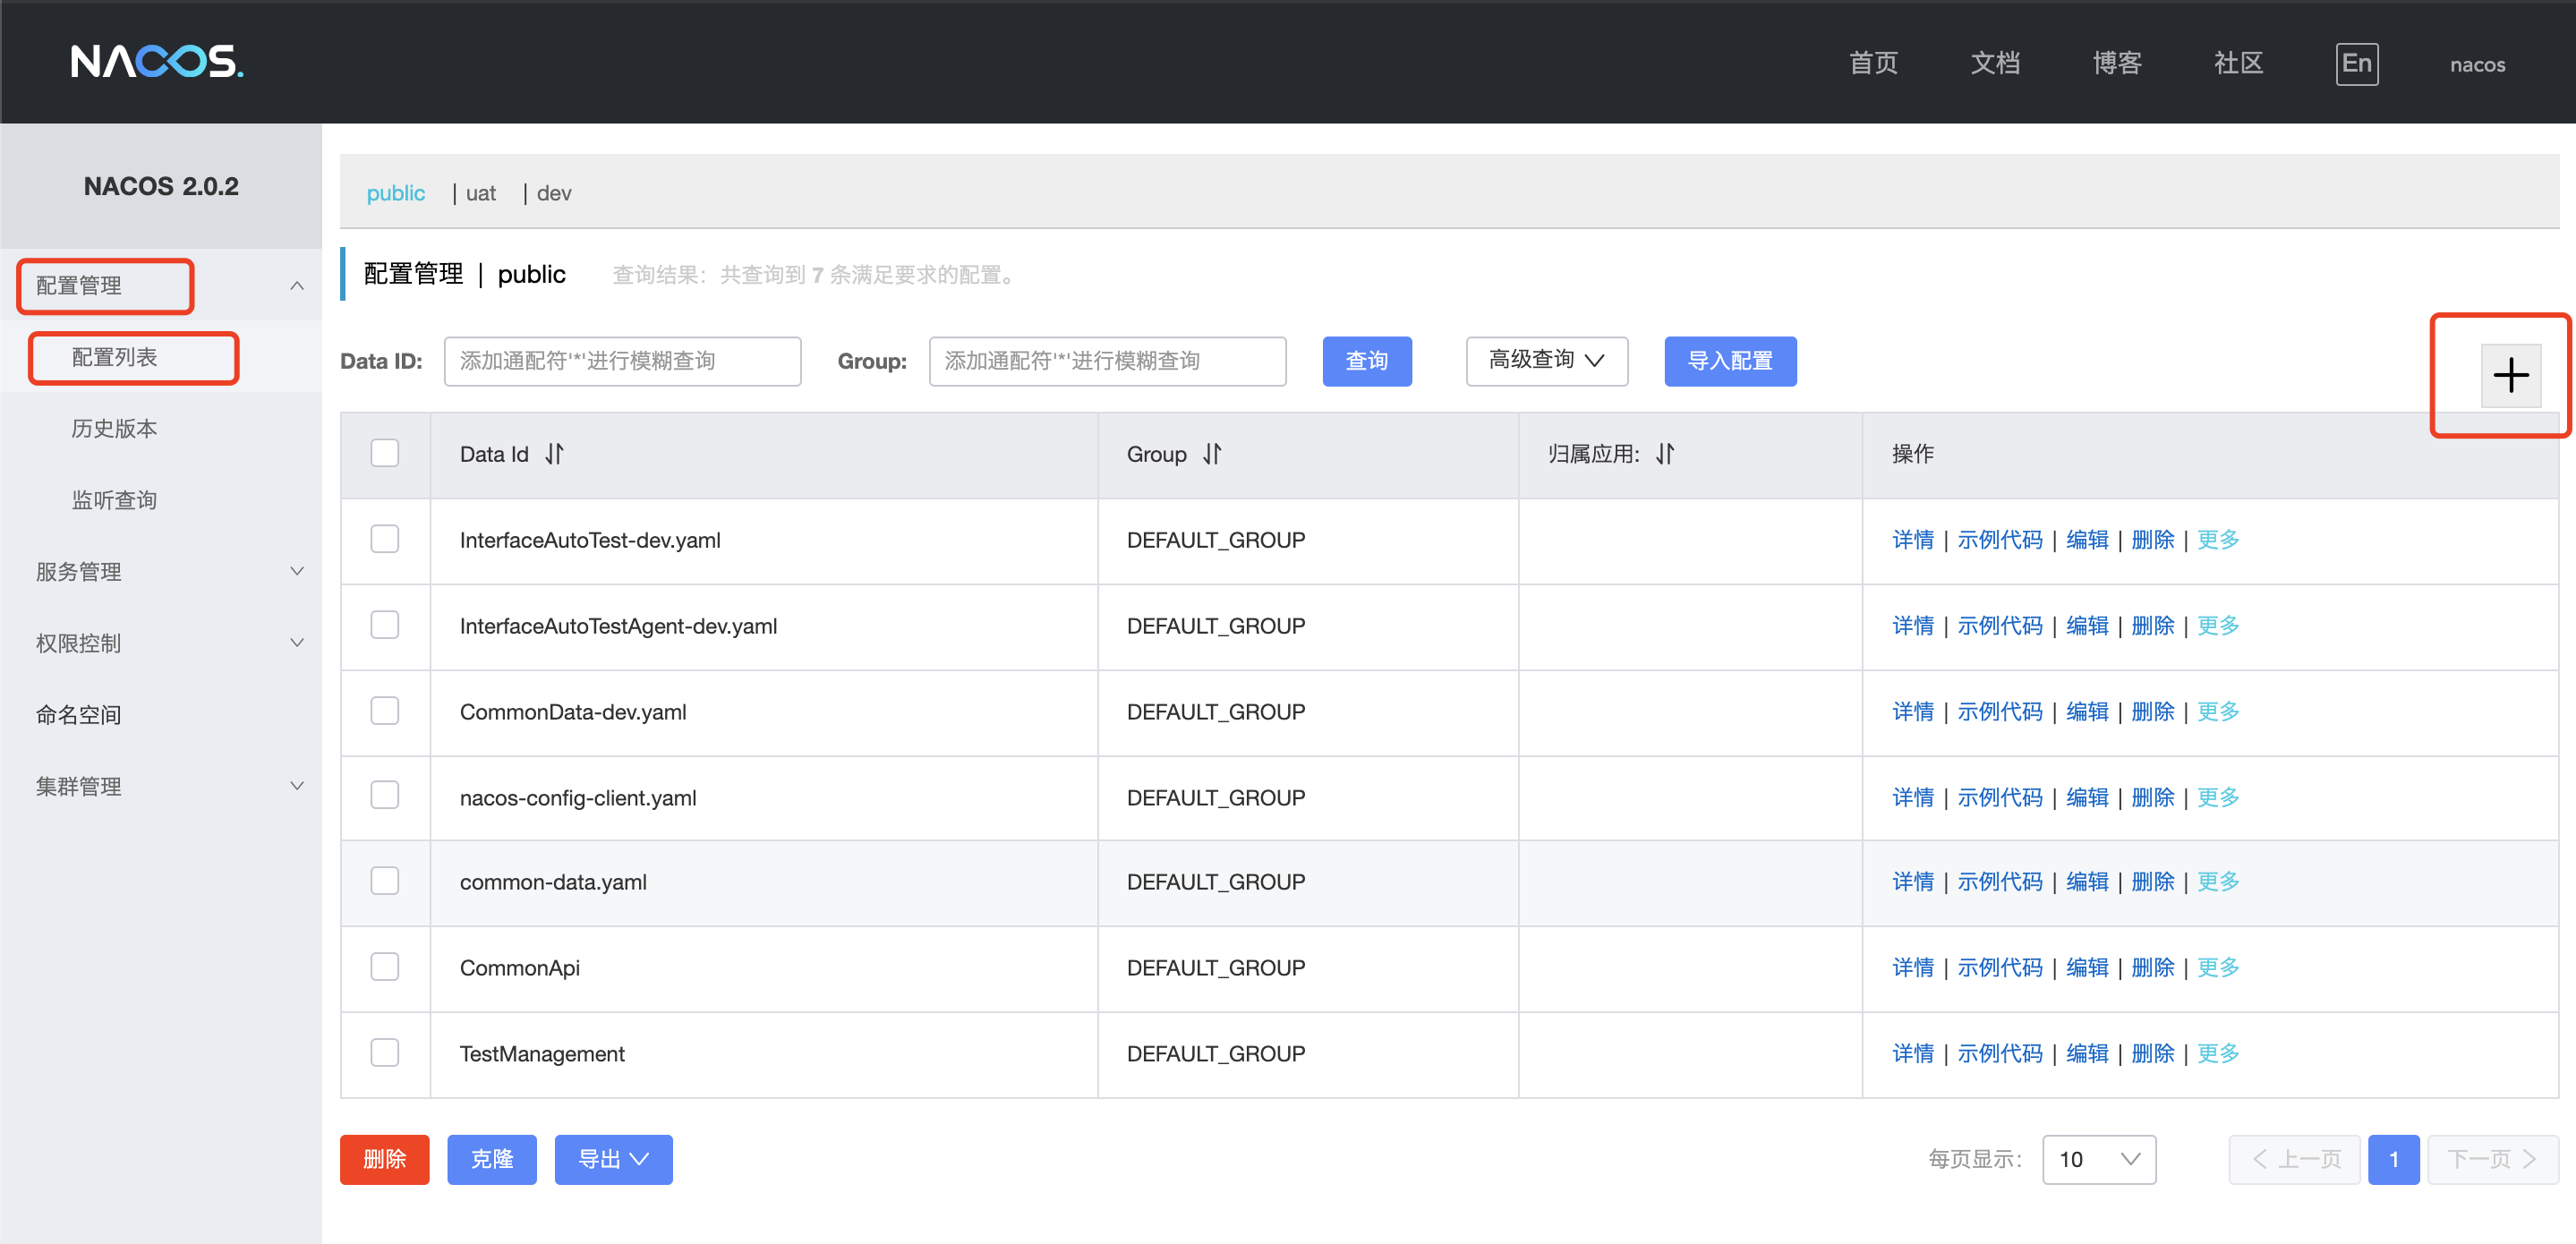This screenshot has width=2576, height=1244.
Task: Click 删除 for common-data.yaml row
Action: 2153,882
